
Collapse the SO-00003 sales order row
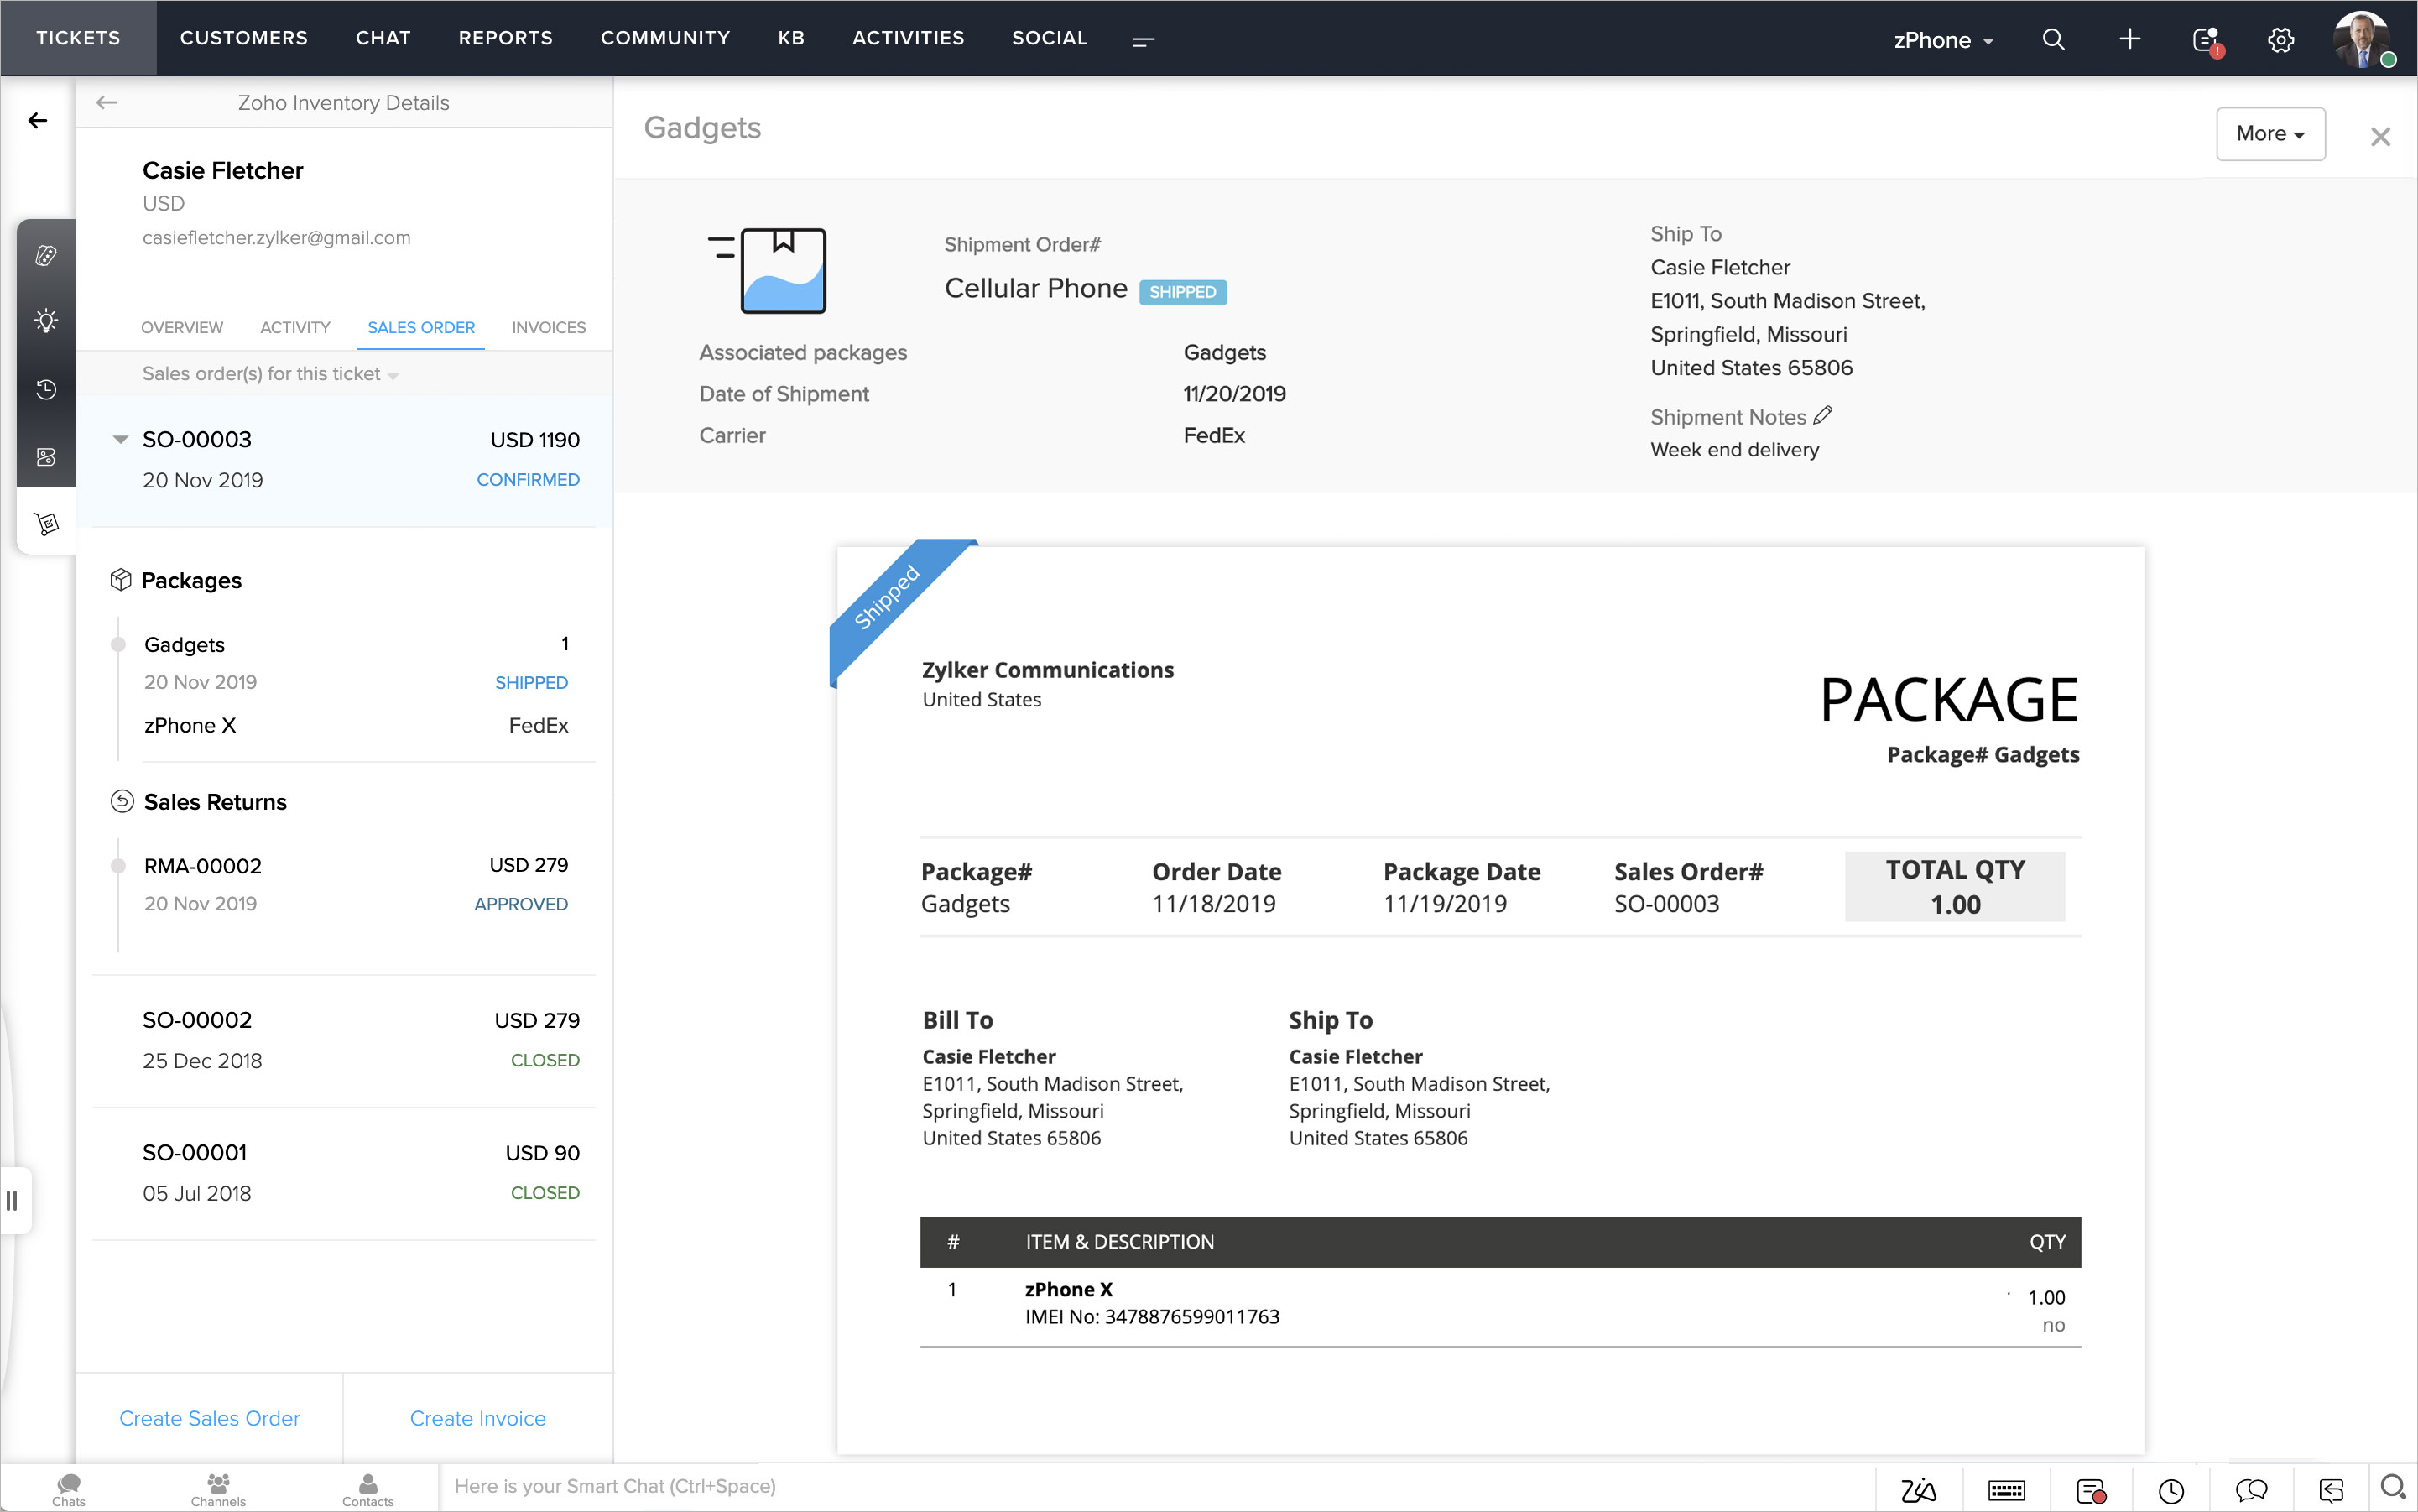pyautogui.click(x=120, y=439)
